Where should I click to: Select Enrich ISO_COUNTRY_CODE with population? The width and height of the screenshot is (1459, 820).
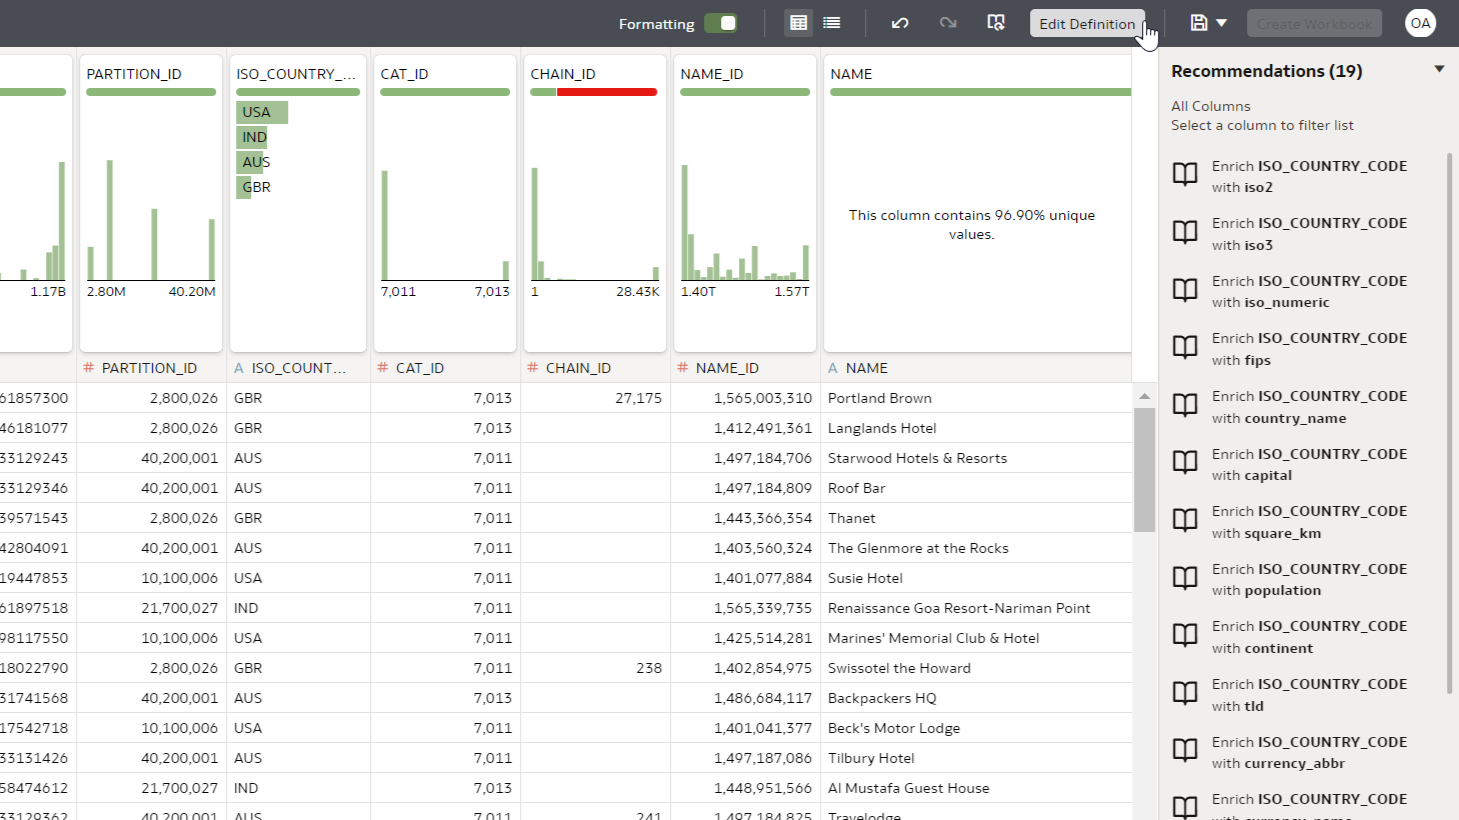coord(1308,579)
